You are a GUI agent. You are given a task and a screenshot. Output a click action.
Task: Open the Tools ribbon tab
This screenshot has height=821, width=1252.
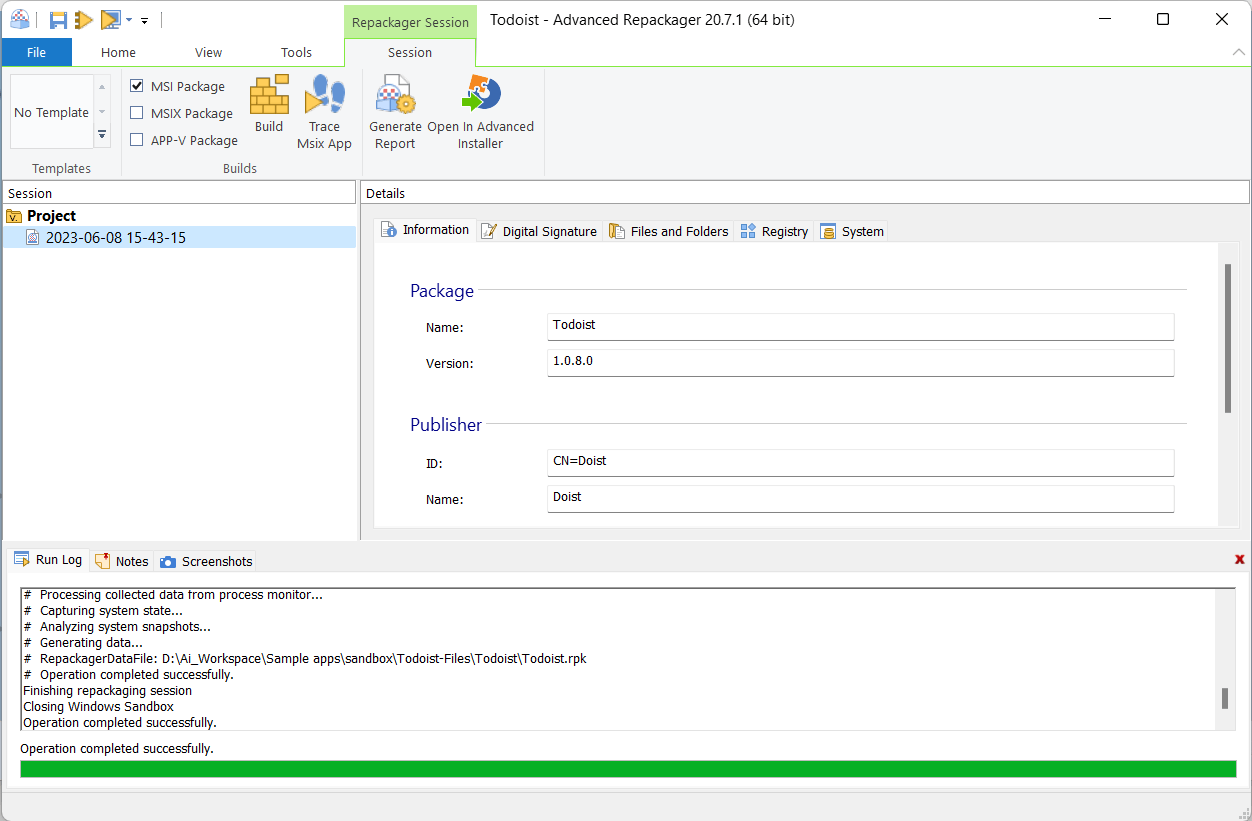click(296, 52)
